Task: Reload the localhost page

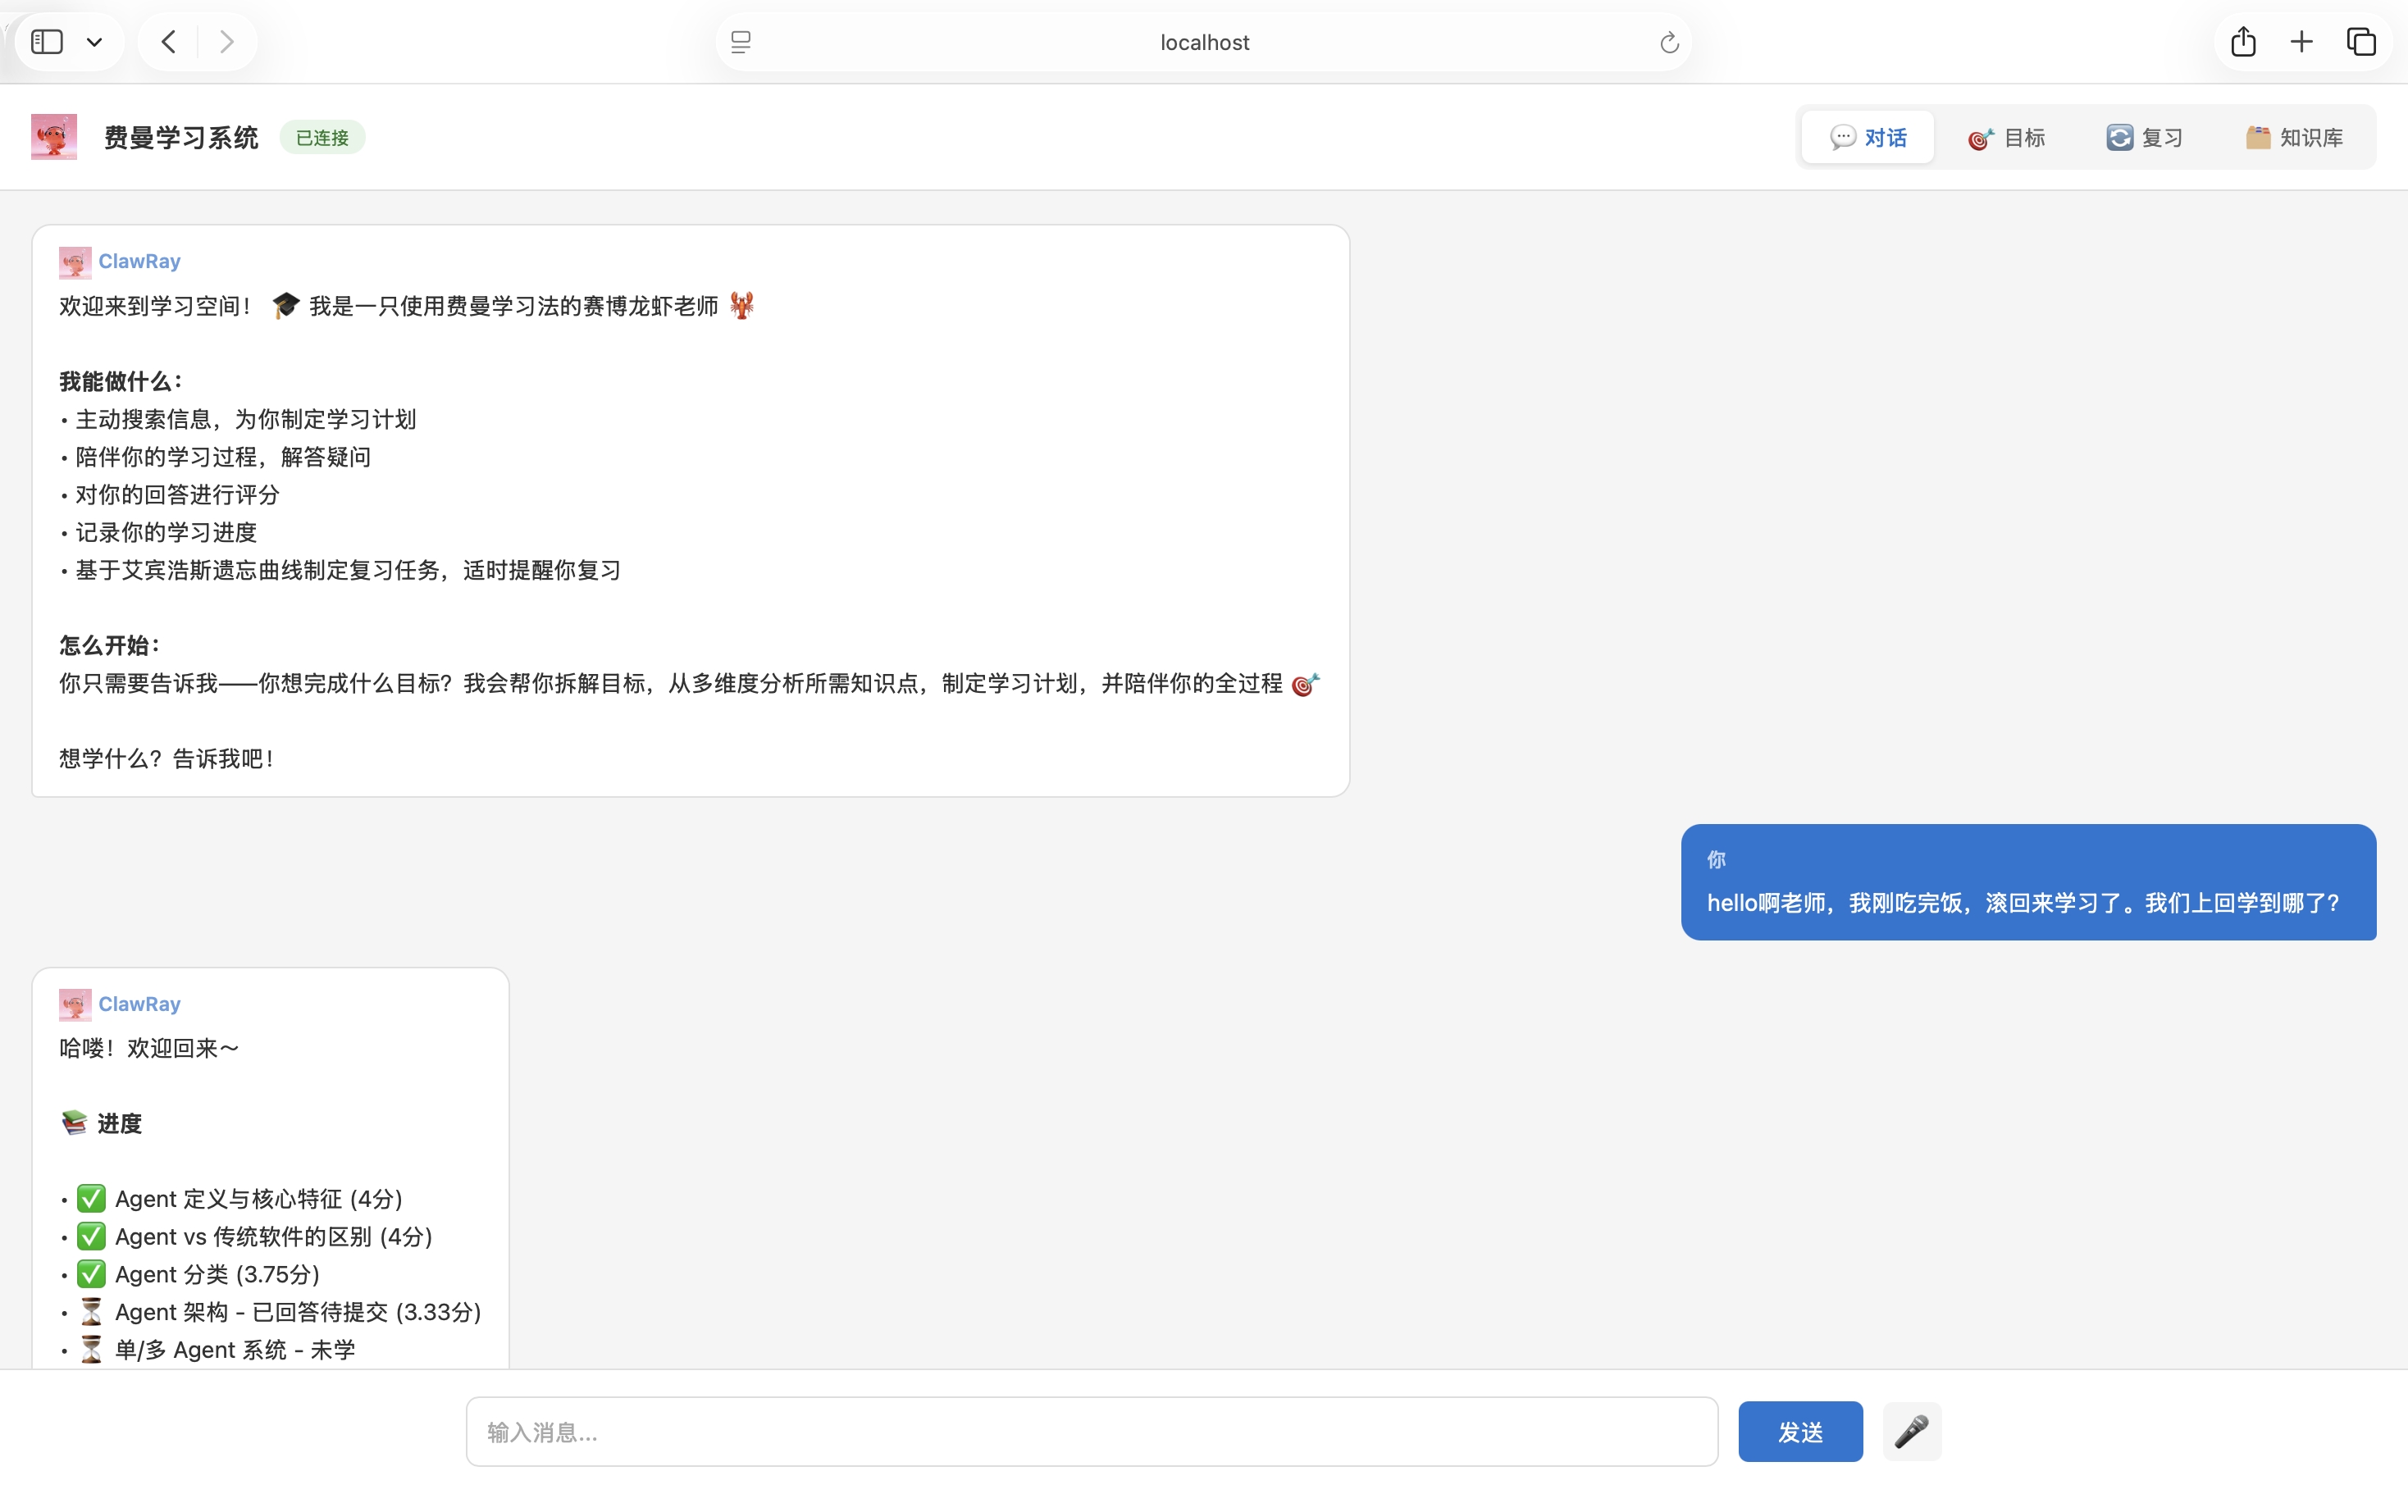Action: tap(1668, 42)
